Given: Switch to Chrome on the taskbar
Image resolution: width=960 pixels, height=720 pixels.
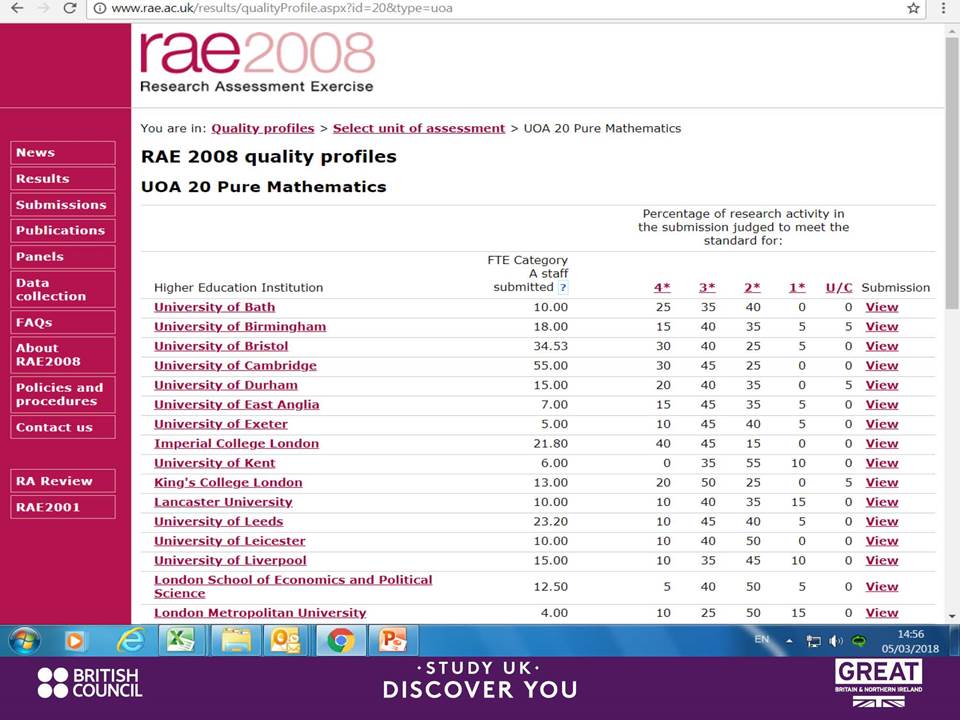Looking at the screenshot, I should click(x=341, y=641).
